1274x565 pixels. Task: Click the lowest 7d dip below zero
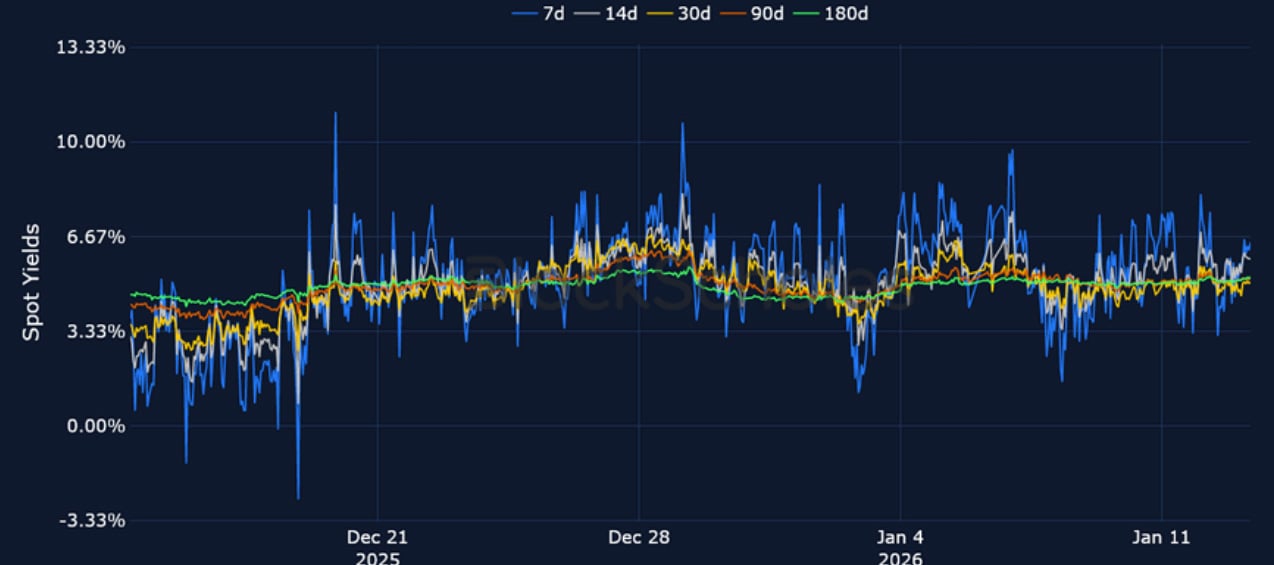coord(298,497)
